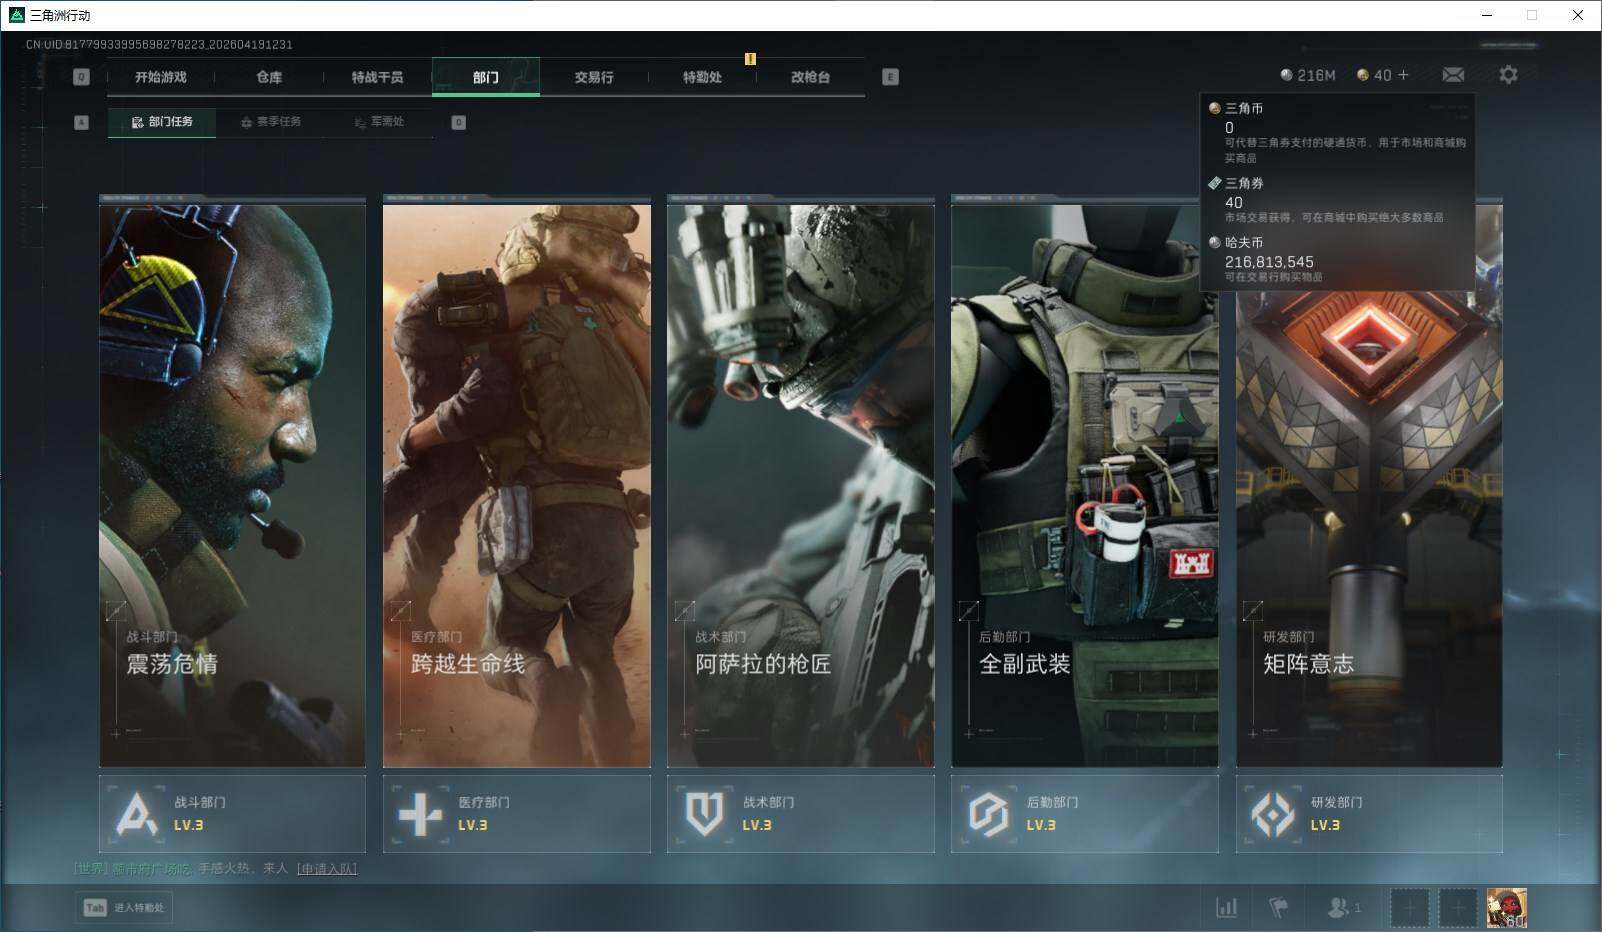1602x932 pixels.
Task: Go to the 开始游戏 tab
Action: click(x=161, y=77)
